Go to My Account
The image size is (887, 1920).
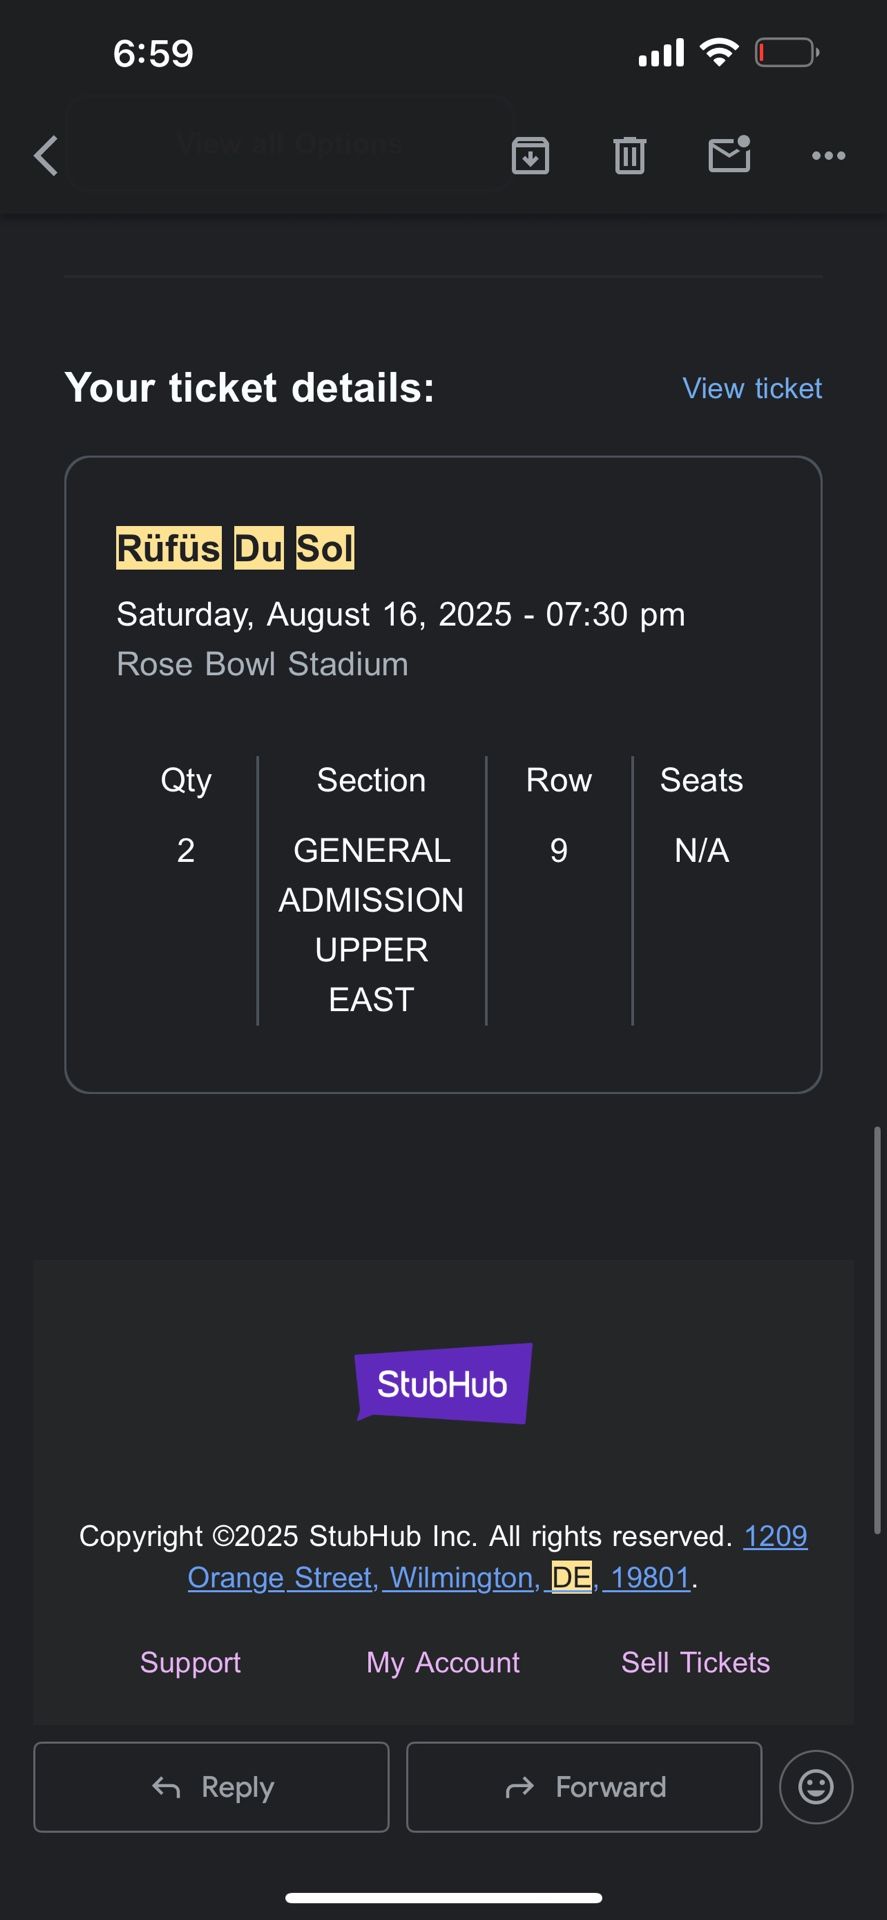click(x=443, y=1662)
